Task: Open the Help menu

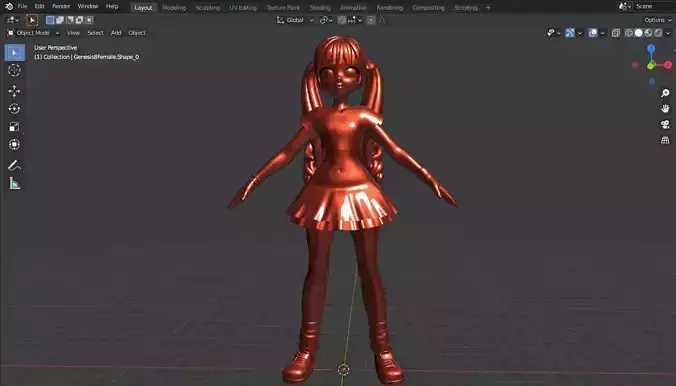Action: tap(112, 6)
